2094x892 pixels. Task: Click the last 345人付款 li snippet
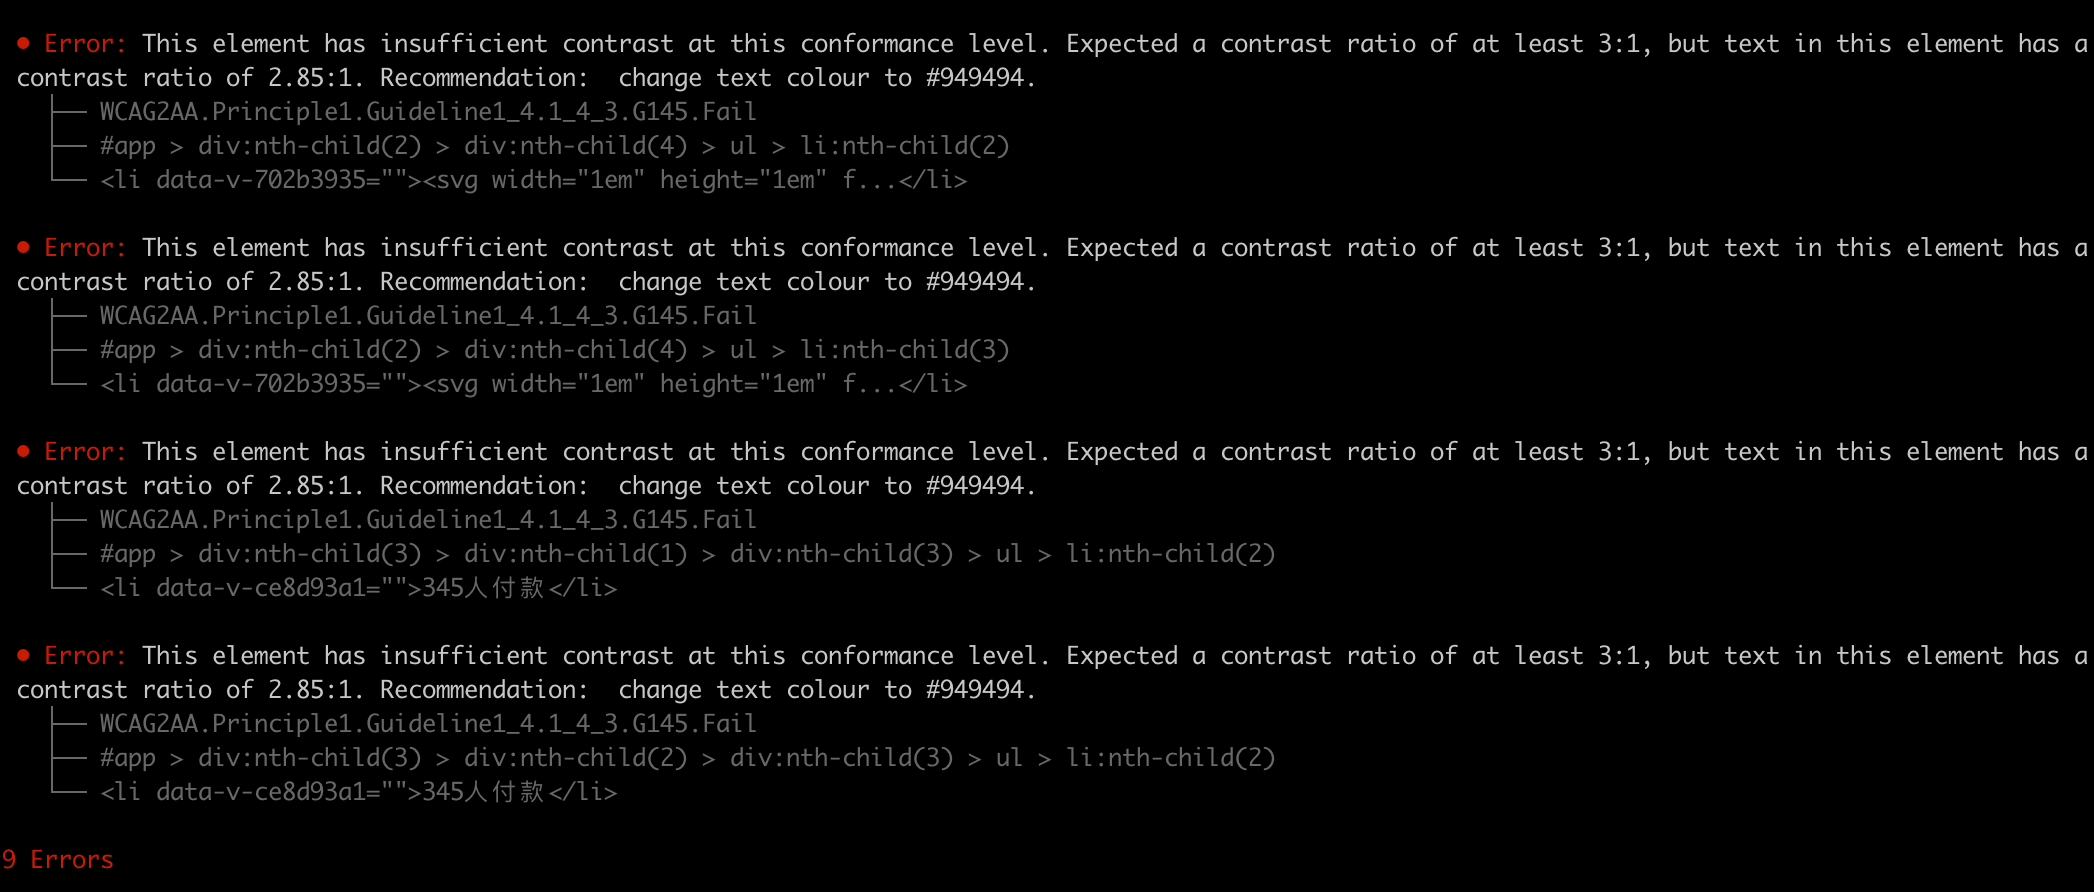point(359,792)
